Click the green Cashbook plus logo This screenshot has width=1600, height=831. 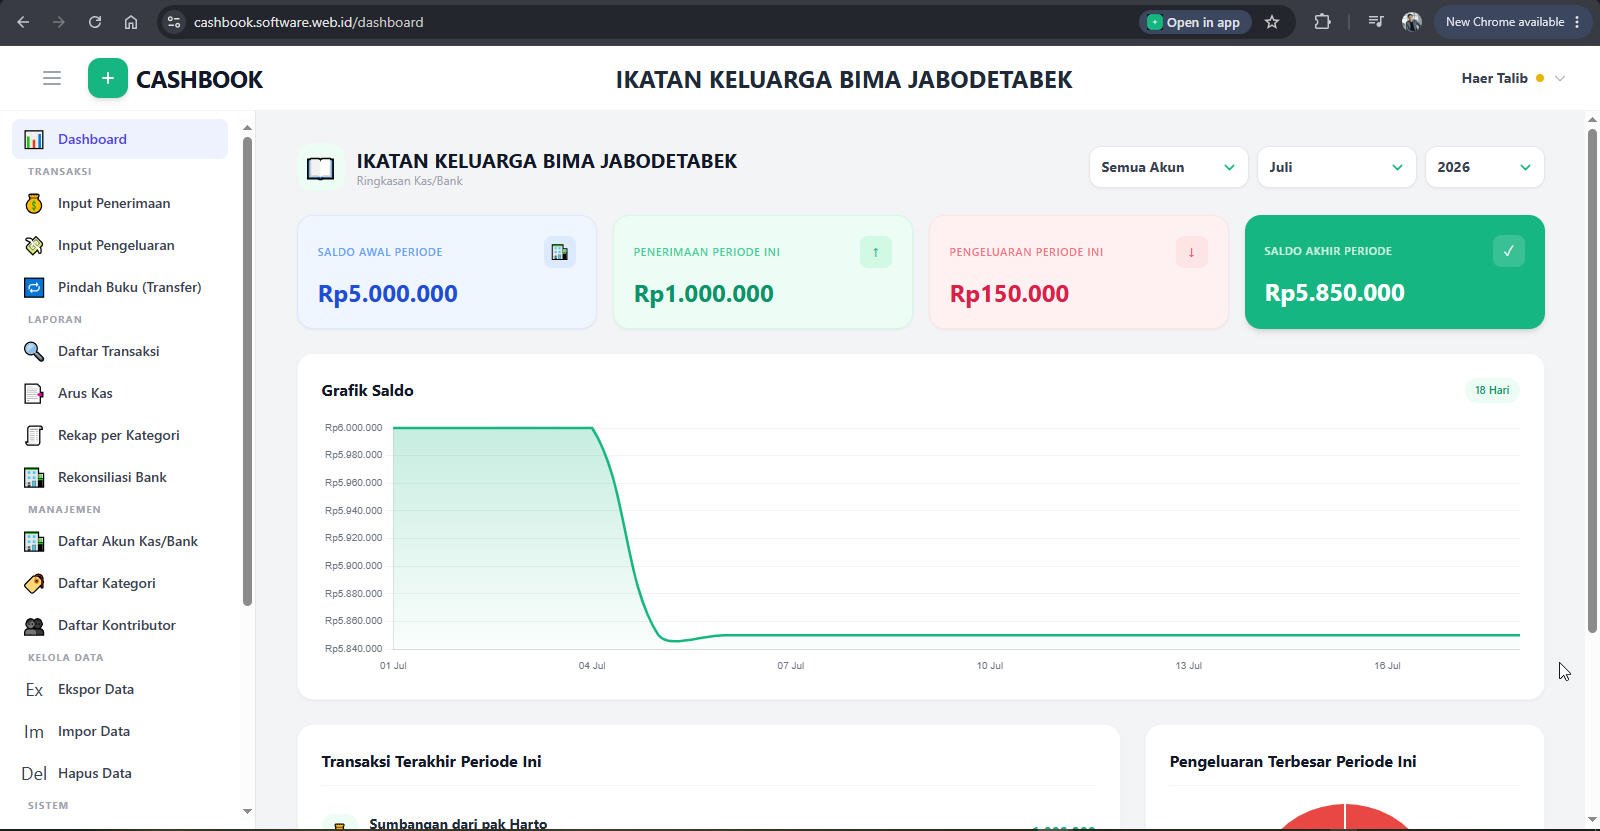click(x=108, y=78)
